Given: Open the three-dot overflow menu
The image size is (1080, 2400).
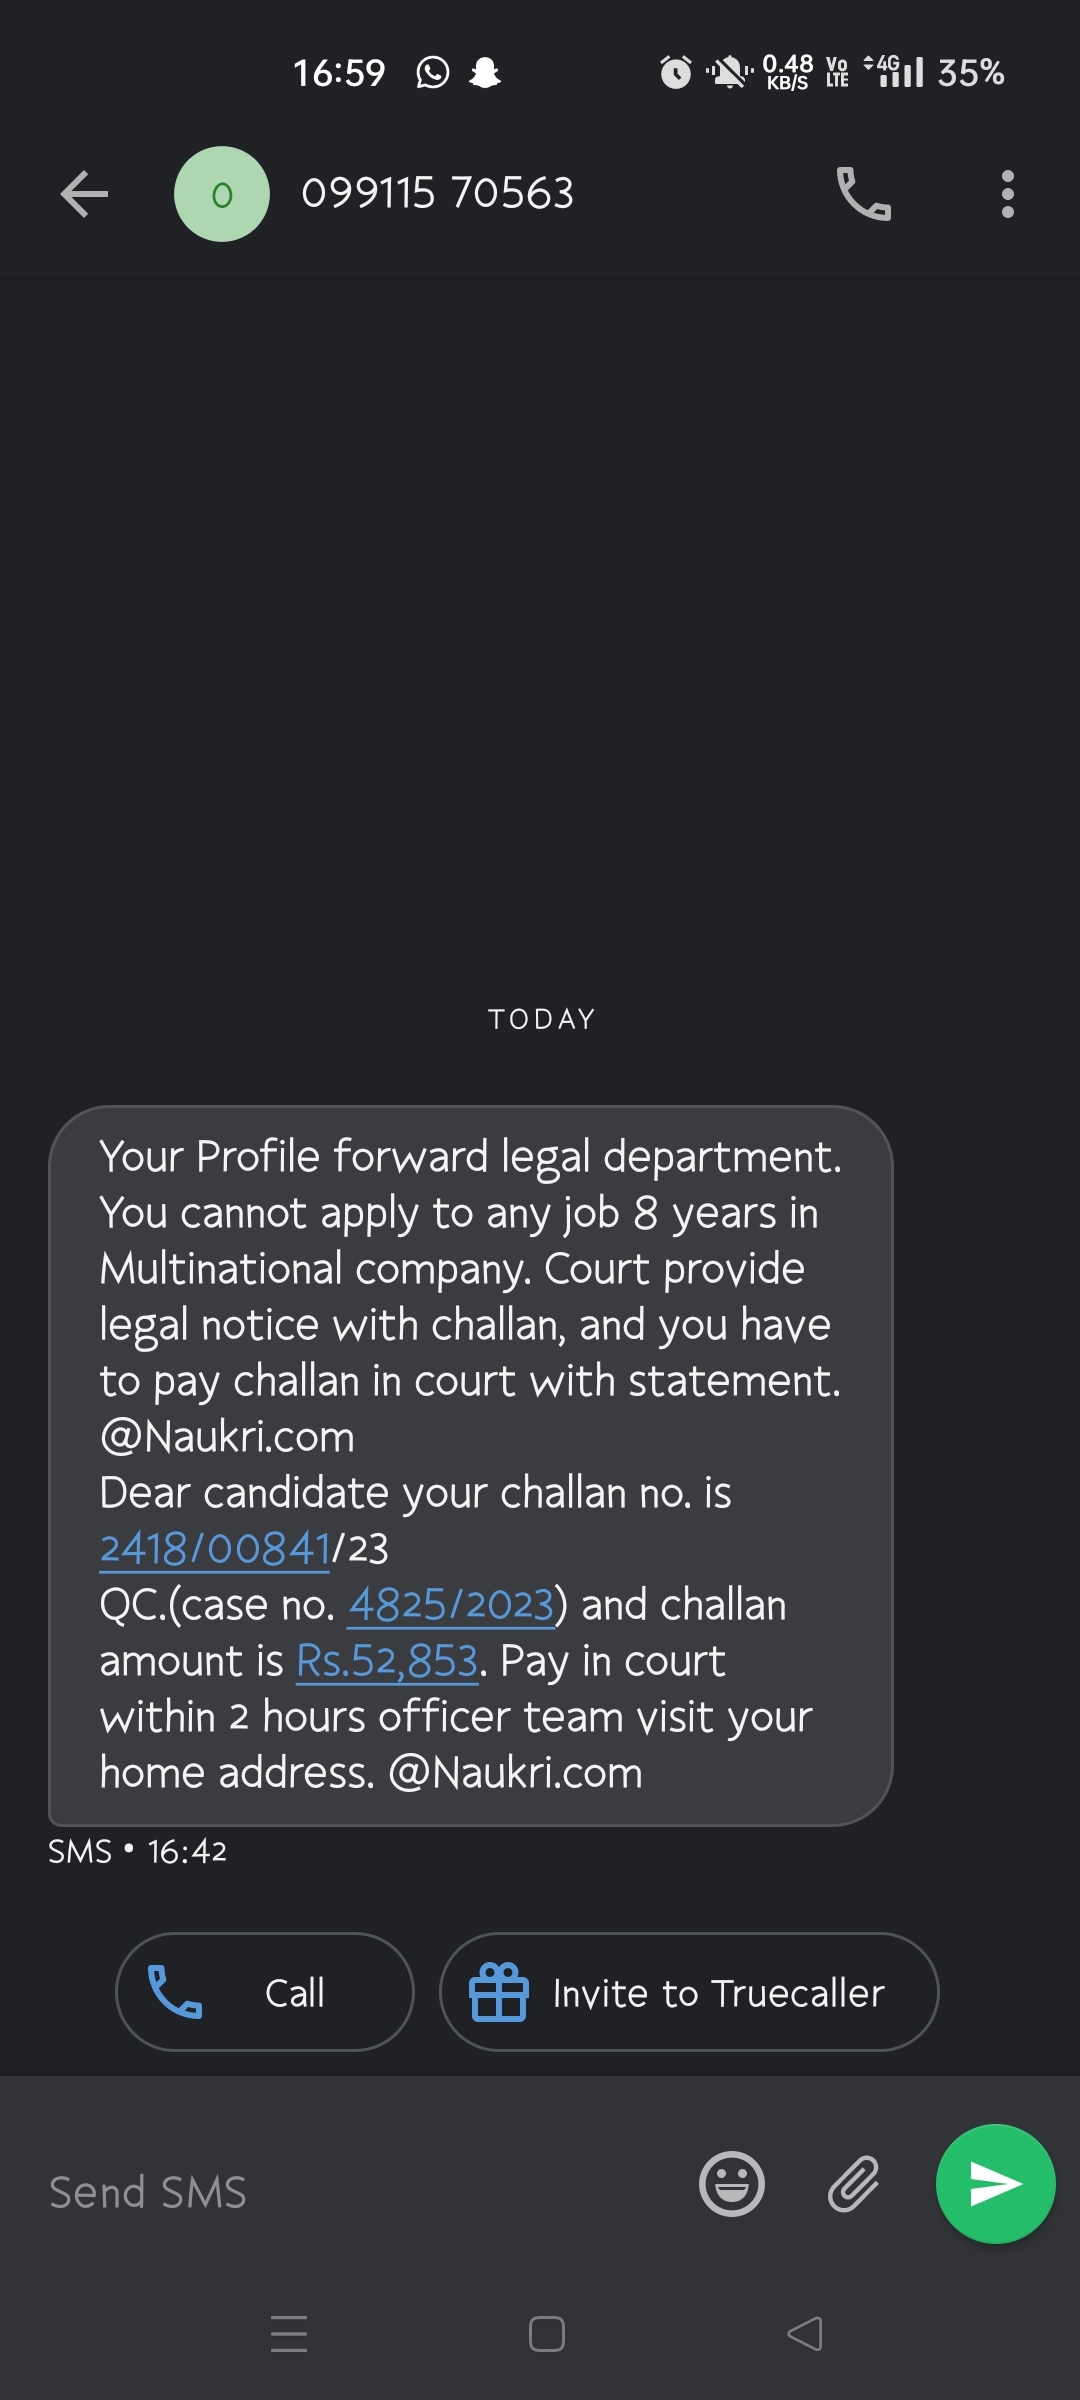Looking at the screenshot, I should [x=1007, y=194].
